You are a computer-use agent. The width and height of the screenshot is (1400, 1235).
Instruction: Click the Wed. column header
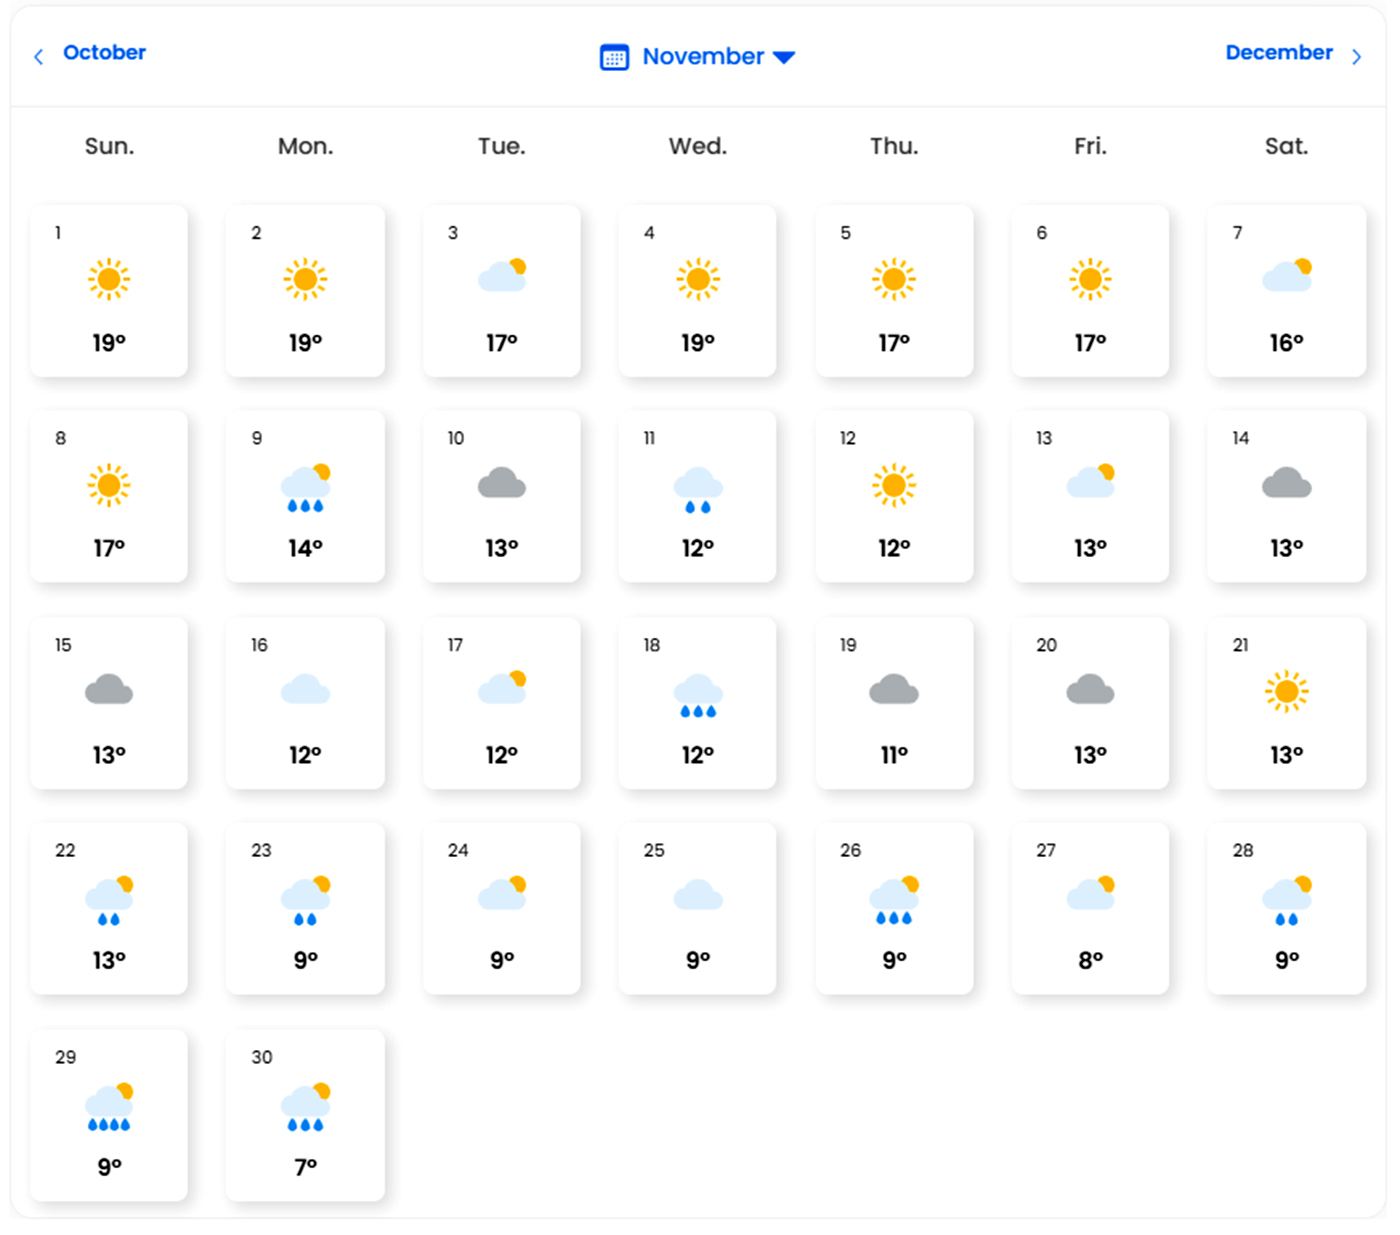click(698, 146)
